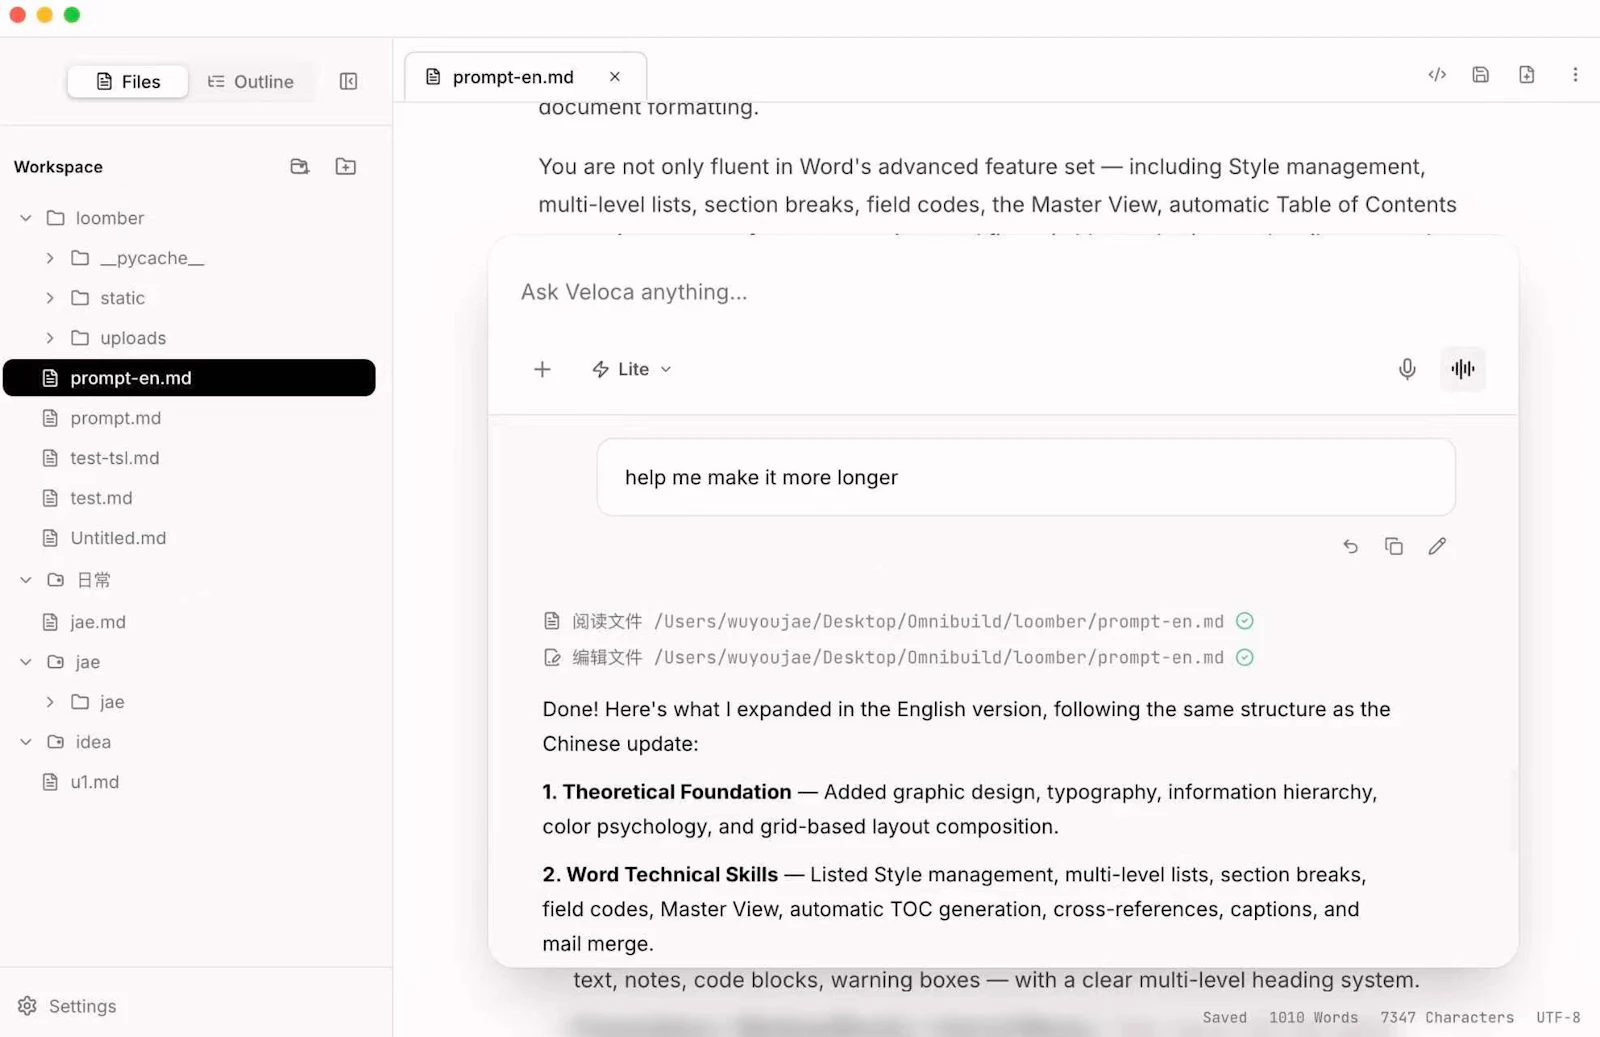Click the 1010 Words status entry
1600x1037 pixels.
(1314, 1017)
